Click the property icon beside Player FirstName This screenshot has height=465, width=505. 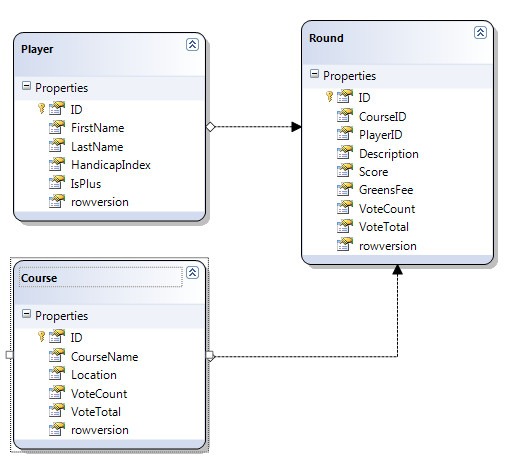point(57,127)
